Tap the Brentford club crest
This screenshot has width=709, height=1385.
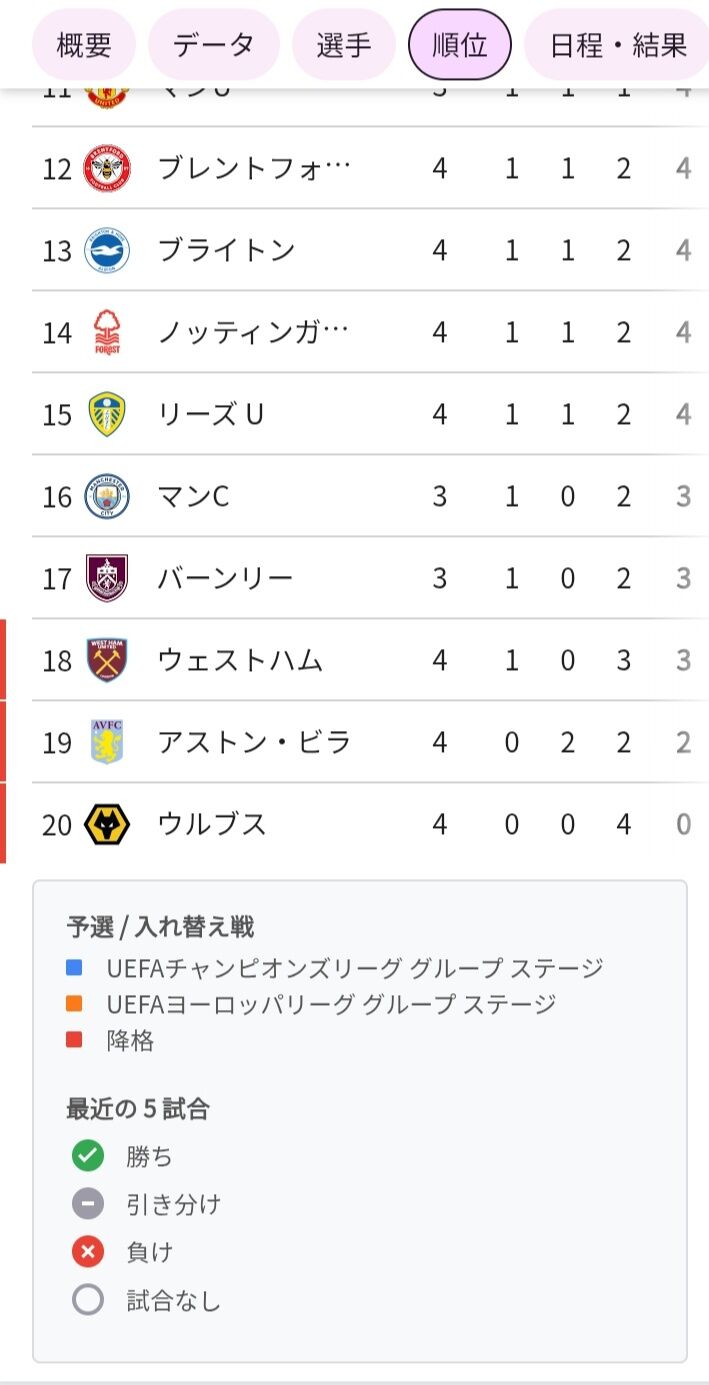pos(107,168)
